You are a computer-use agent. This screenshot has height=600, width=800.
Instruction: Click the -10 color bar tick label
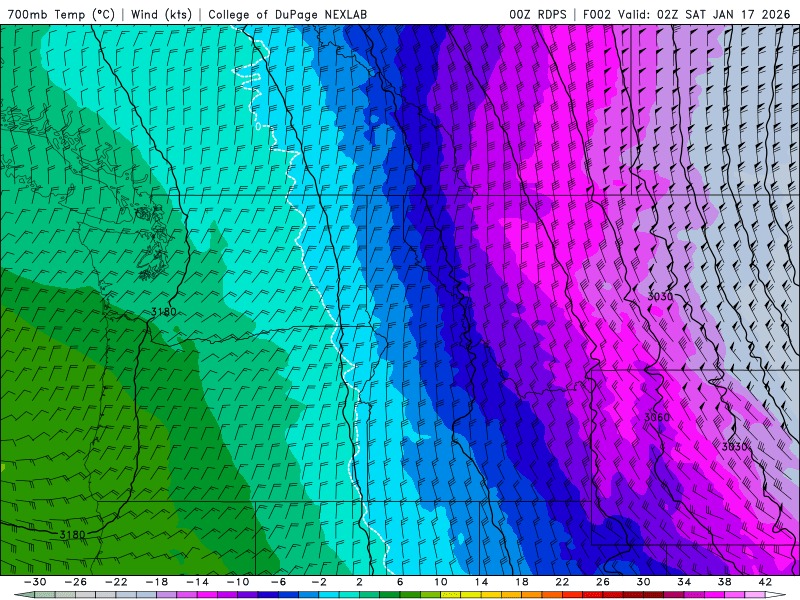click(238, 582)
